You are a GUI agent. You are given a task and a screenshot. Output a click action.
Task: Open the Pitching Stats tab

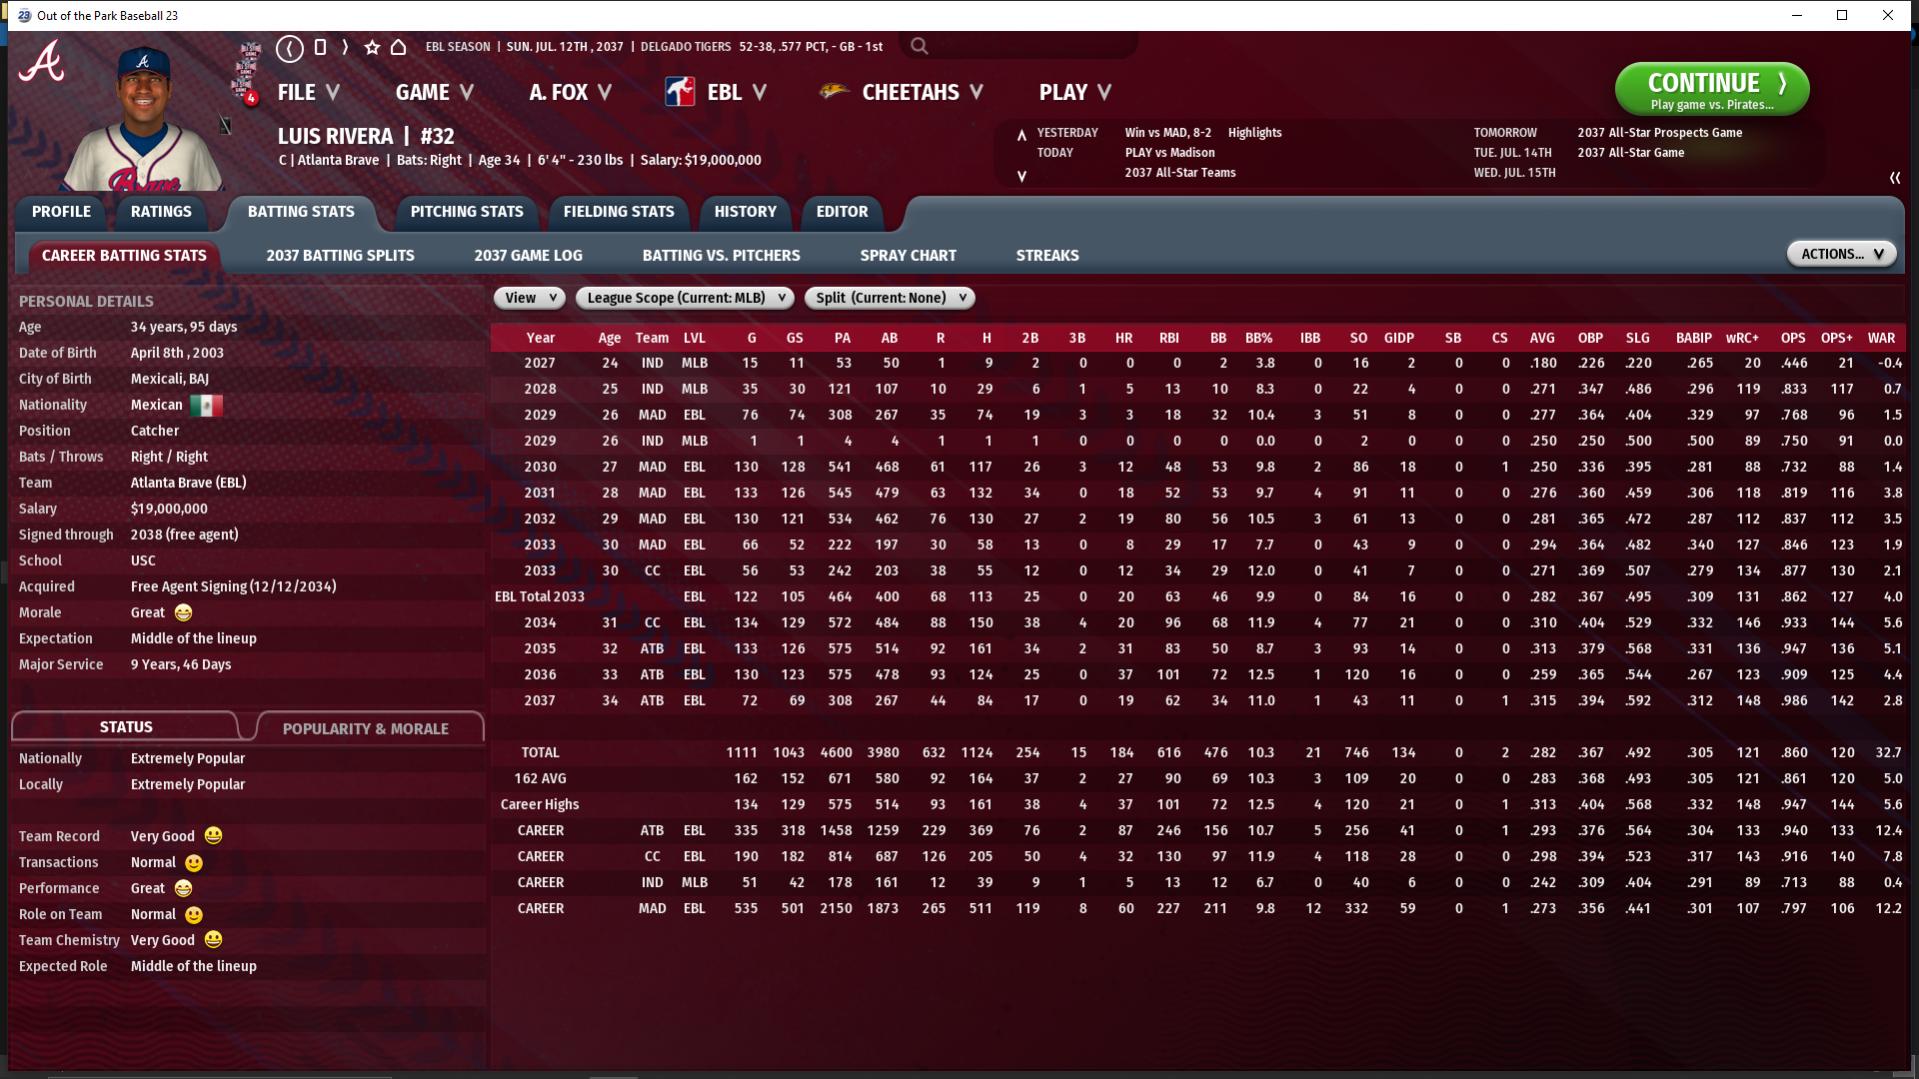[x=467, y=212]
